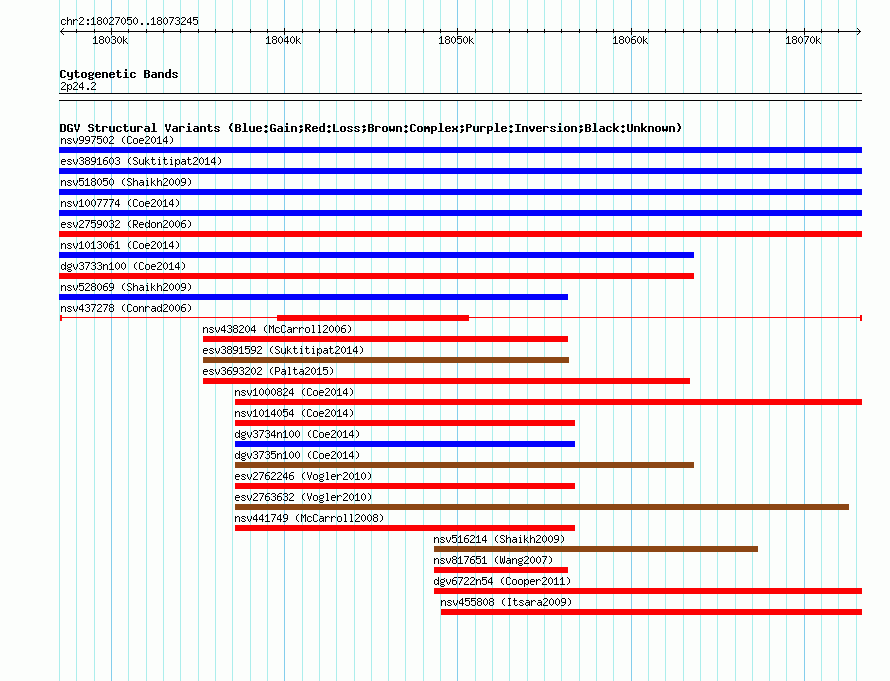The image size is (890, 681).
Task: Select the esv3693202 (Palta2015) label
Action: point(268,371)
